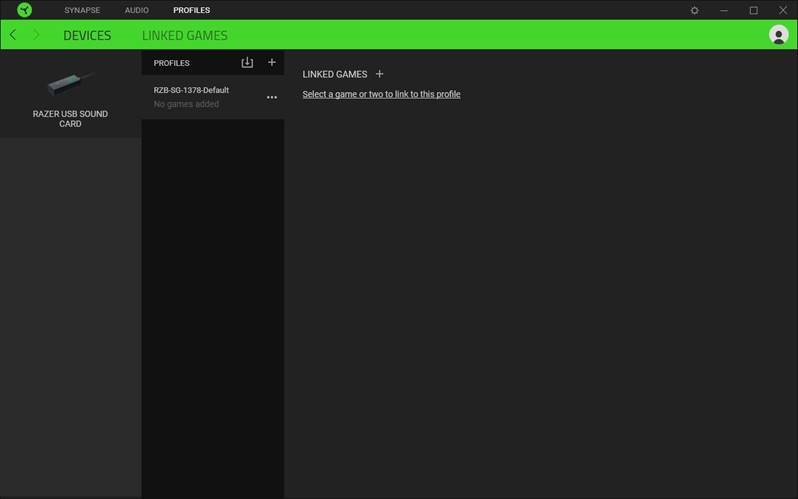Minimize the Synapse window

coord(724,10)
